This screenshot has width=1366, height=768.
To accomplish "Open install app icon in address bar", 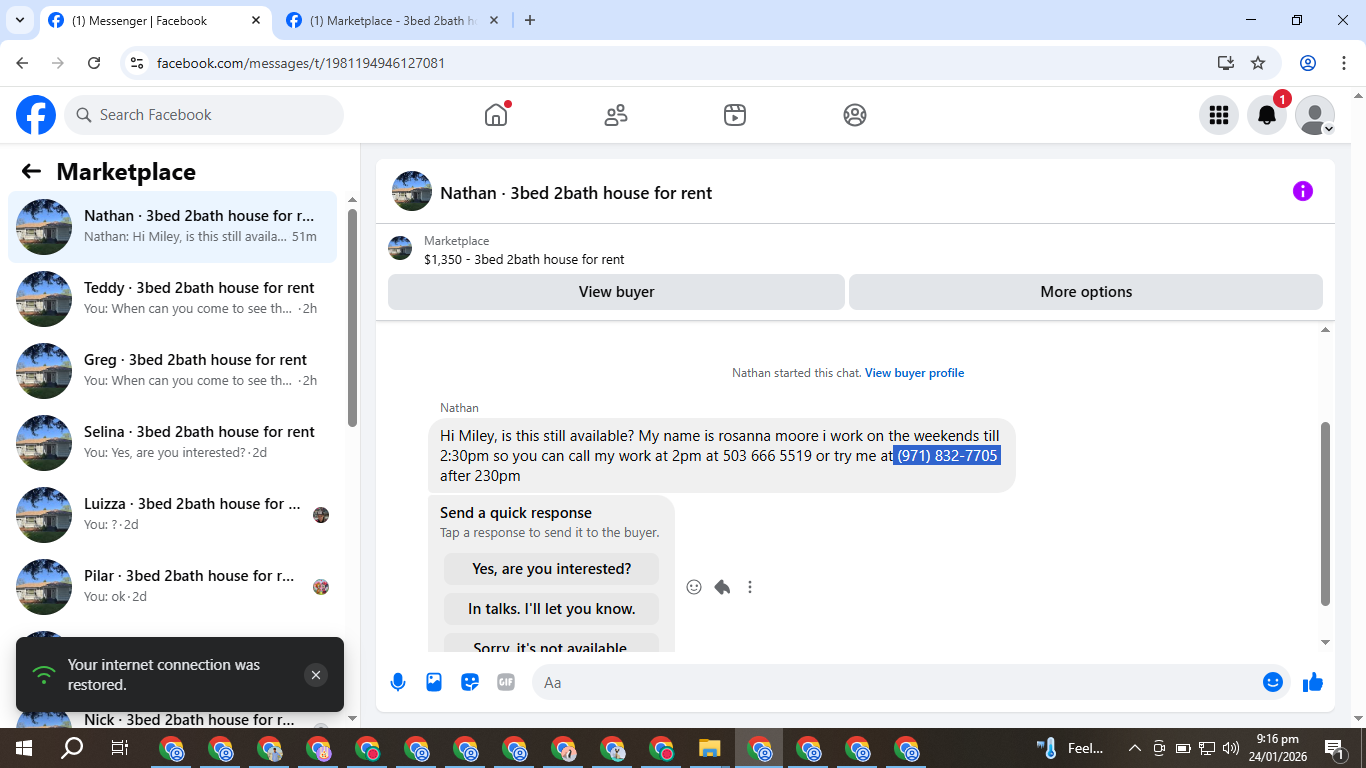I will [x=1226, y=63].
